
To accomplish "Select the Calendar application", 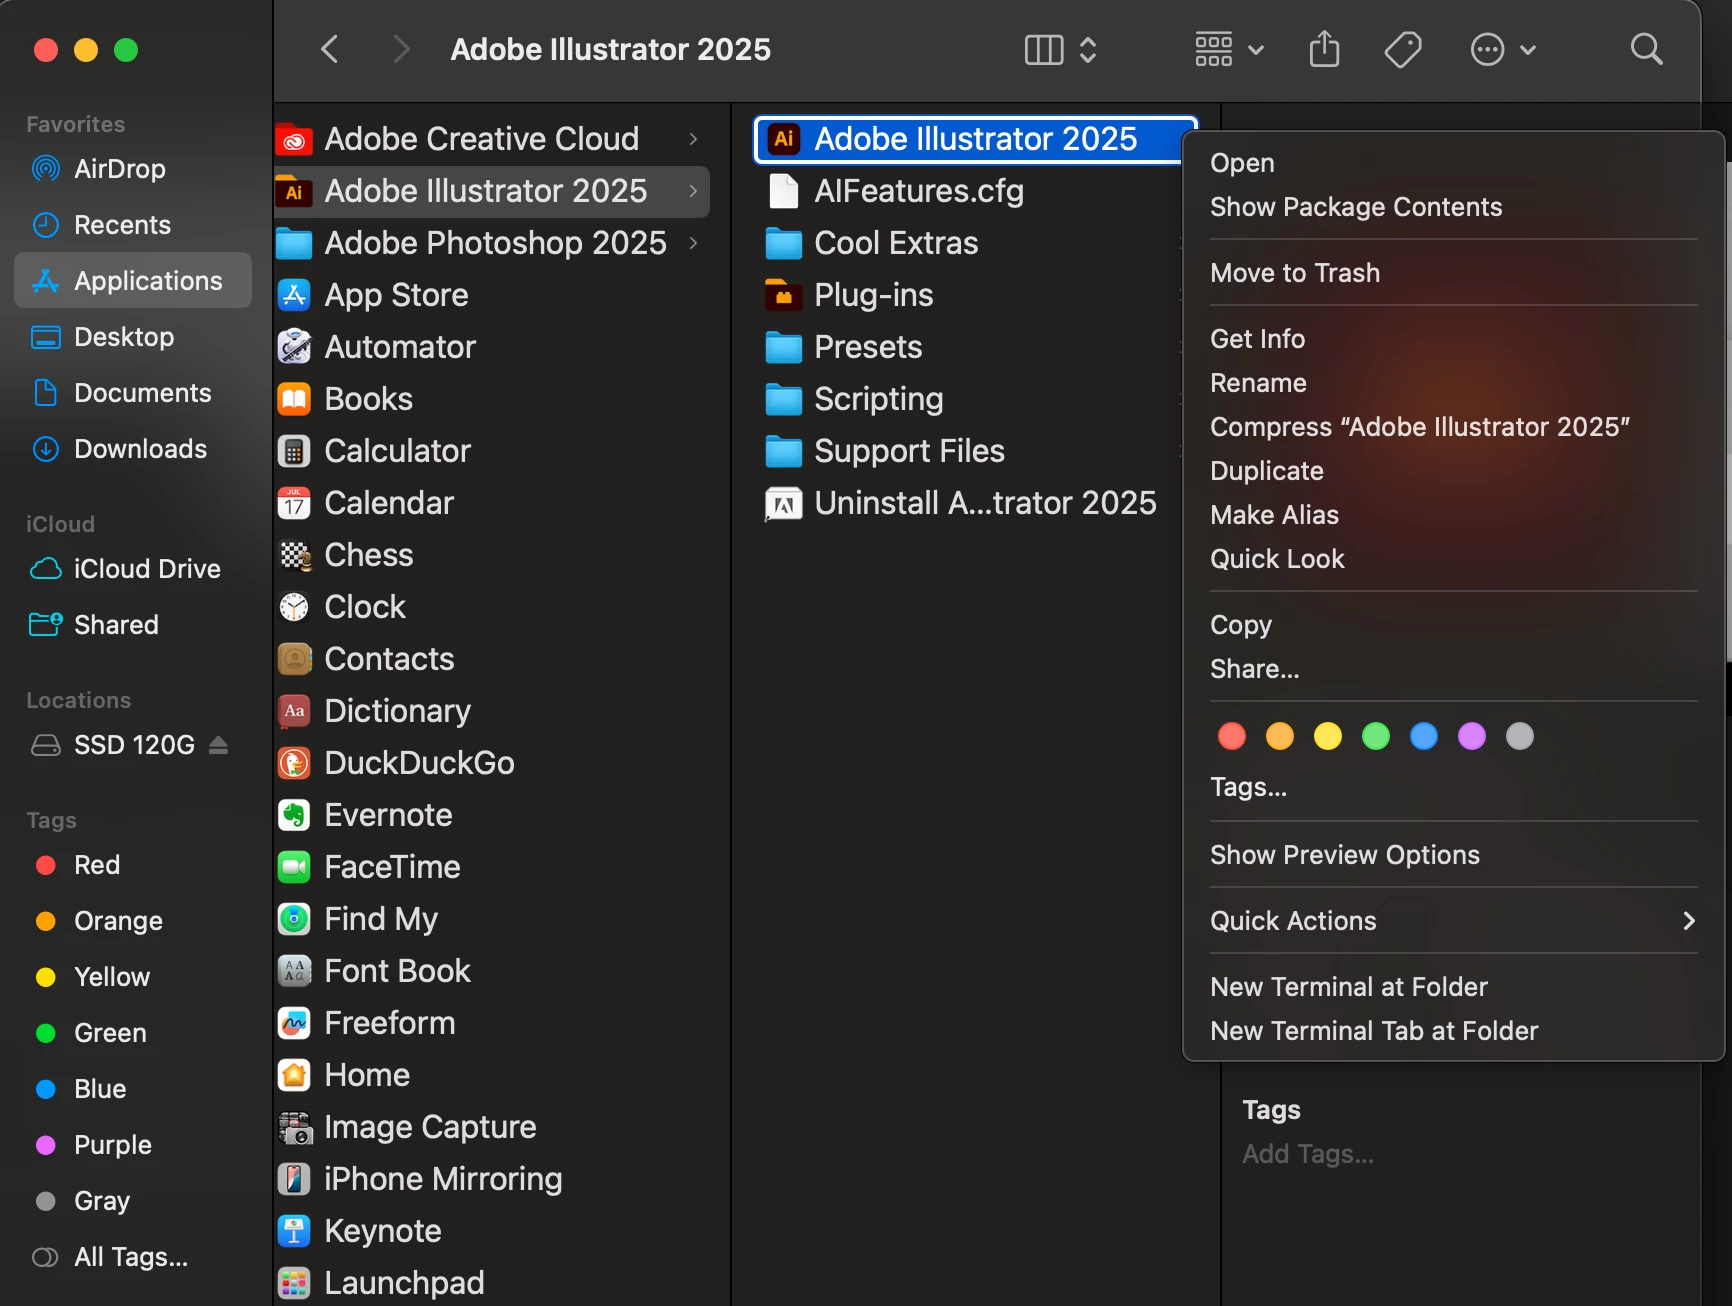I will 491,503.
